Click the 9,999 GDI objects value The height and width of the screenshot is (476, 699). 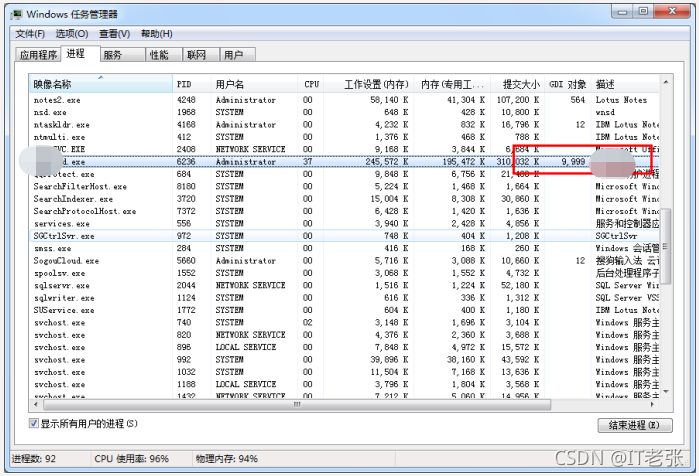coord(573,162)
